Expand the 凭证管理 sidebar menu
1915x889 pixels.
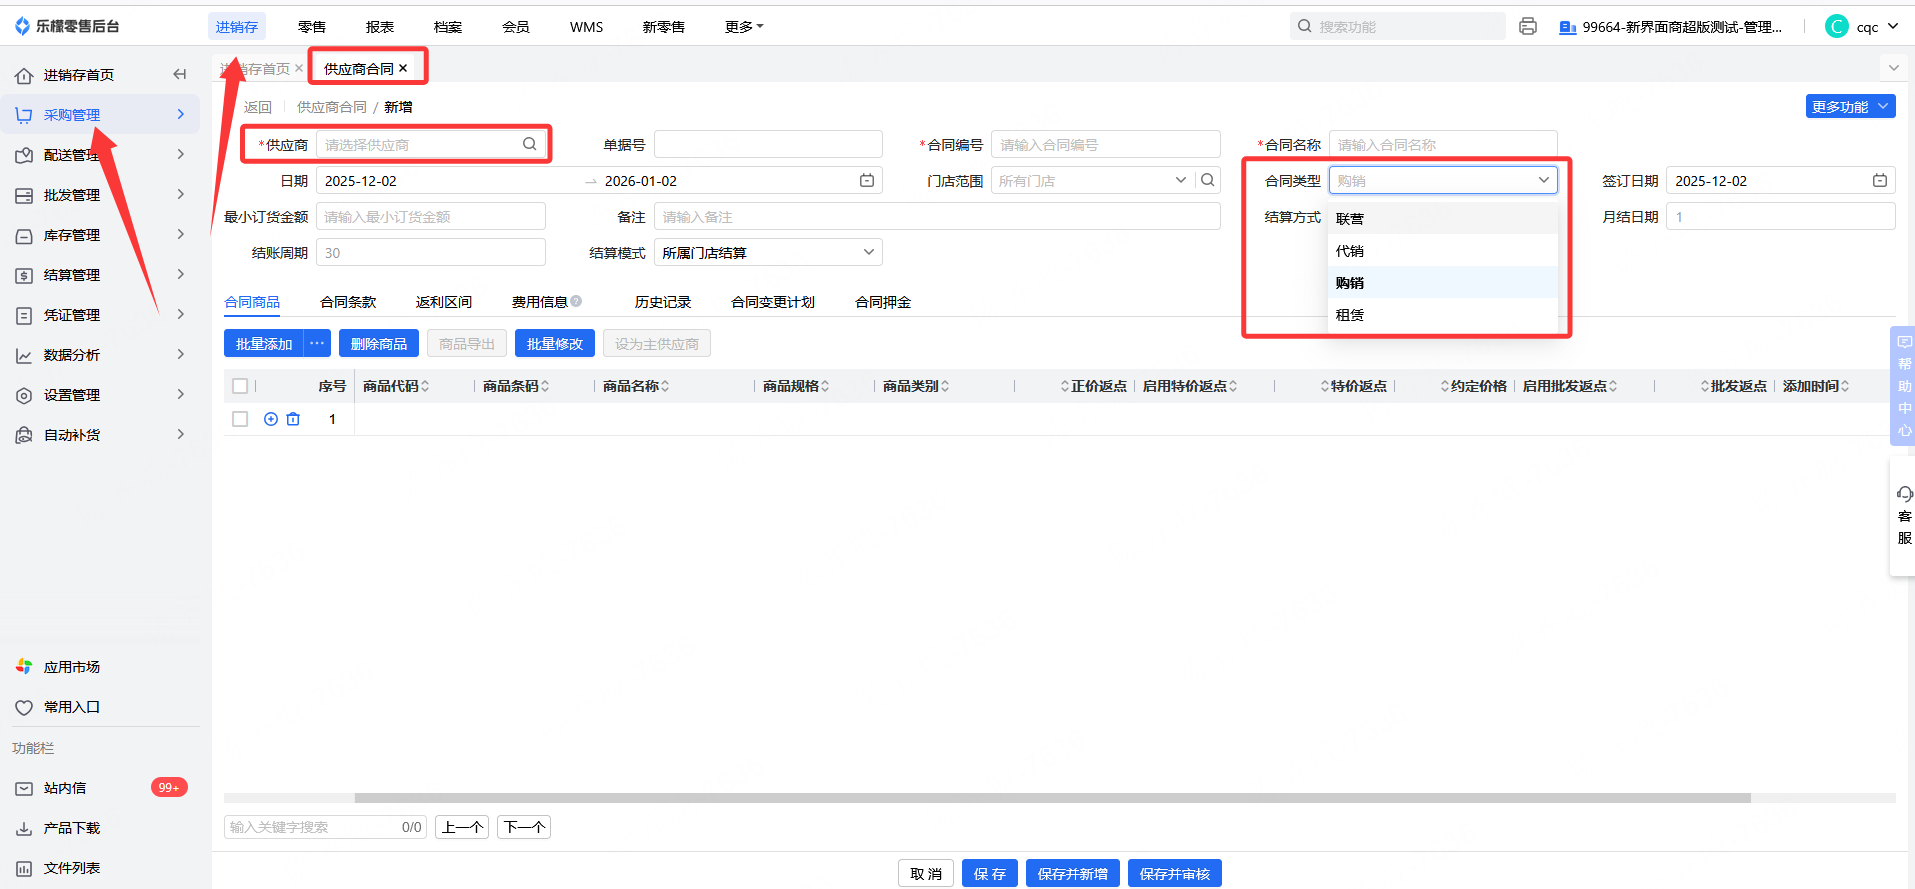(x=100, y=315)
